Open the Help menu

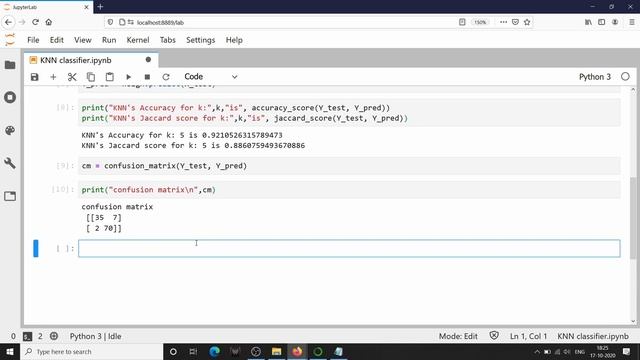click(x=234, y=40)
